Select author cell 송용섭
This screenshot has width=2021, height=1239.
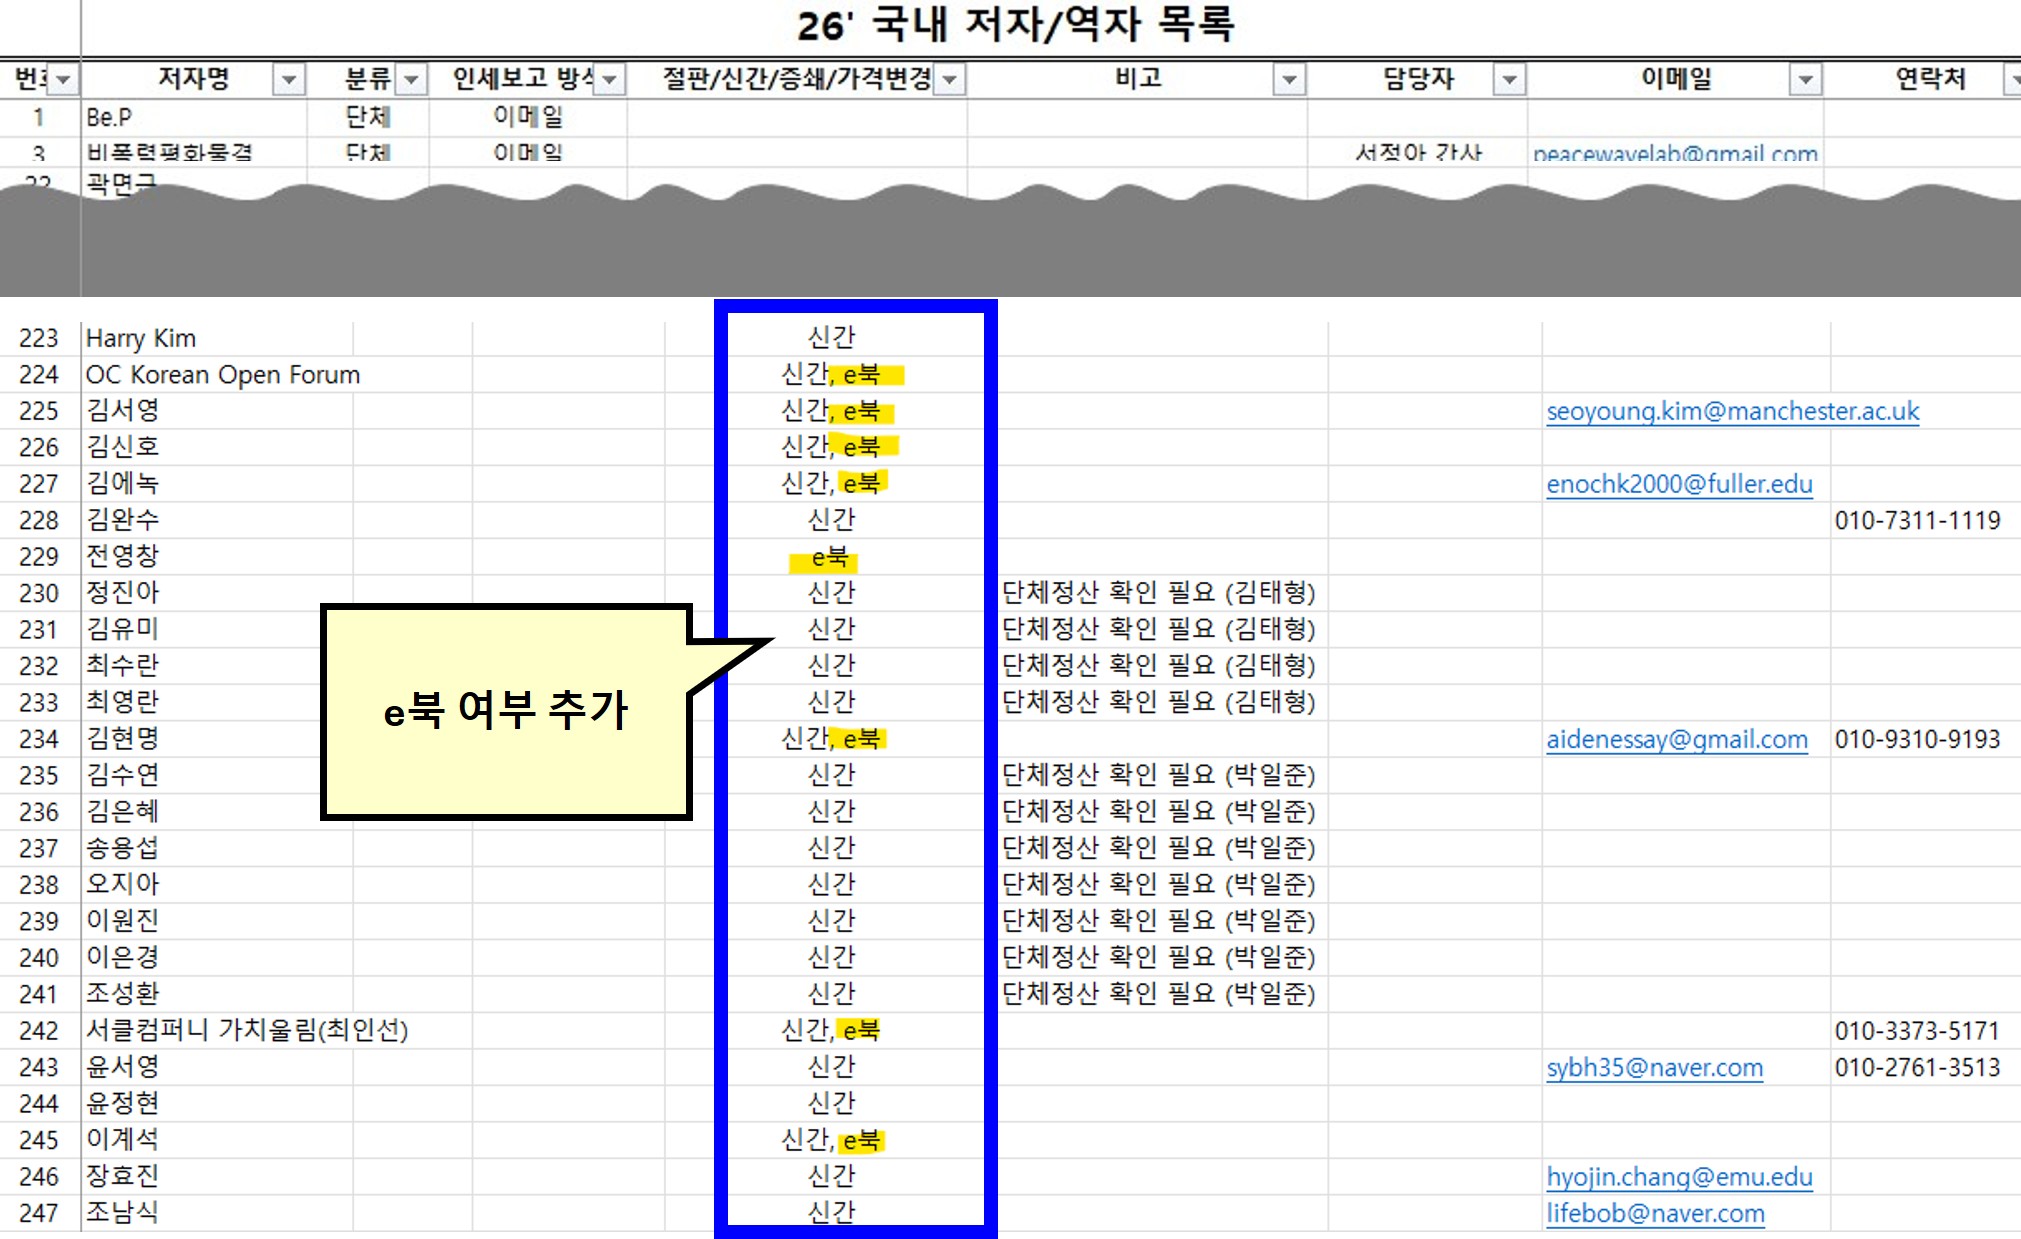coord(217,848)
